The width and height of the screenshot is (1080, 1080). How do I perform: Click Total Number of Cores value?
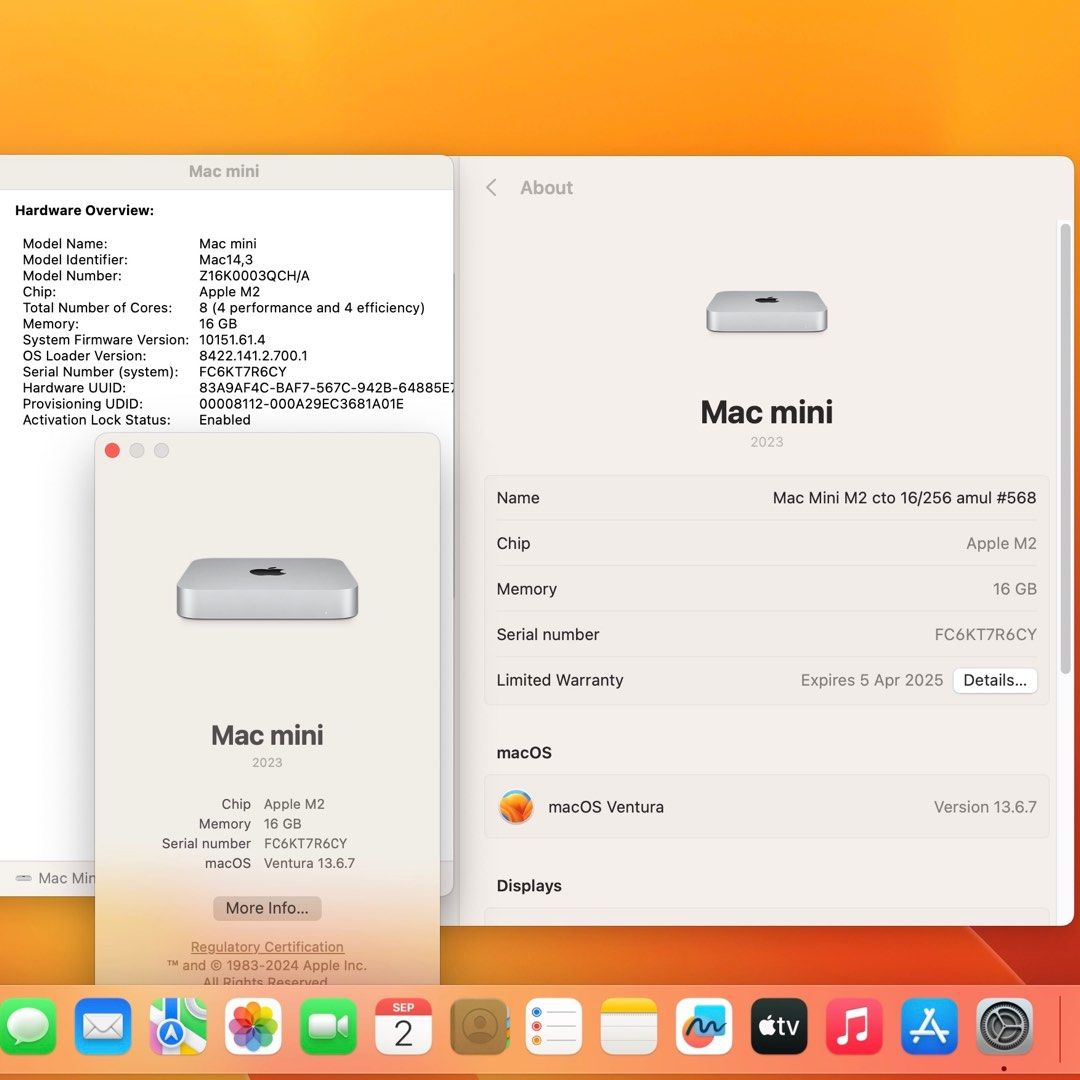click(x=312, y=308)
